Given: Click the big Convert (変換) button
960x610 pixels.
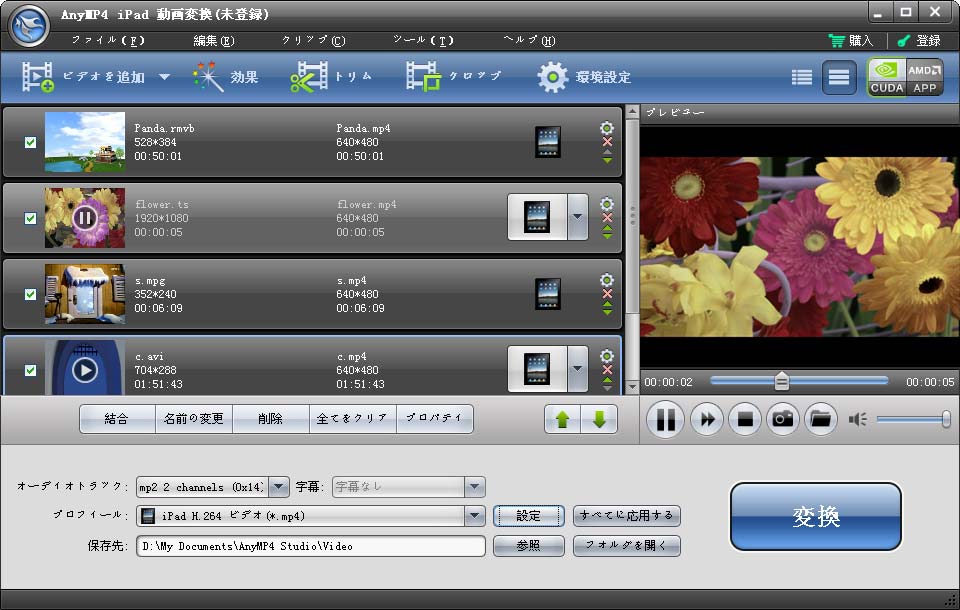Looking at the screenshot, I should click(816, 516).
